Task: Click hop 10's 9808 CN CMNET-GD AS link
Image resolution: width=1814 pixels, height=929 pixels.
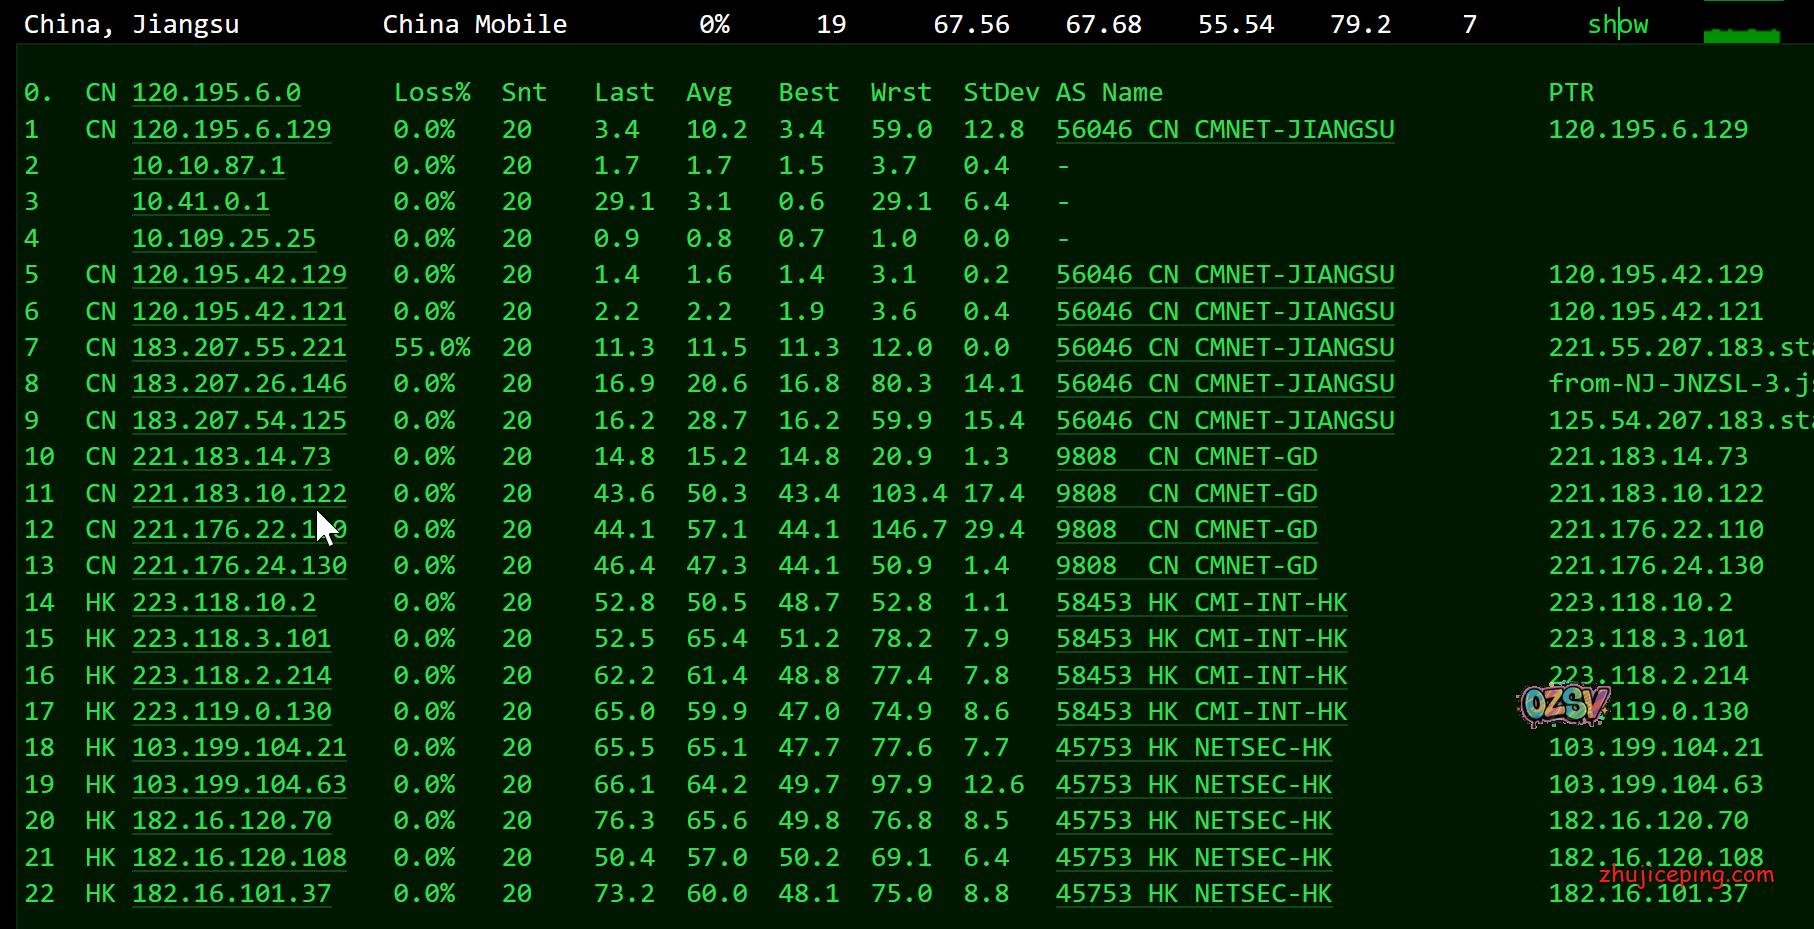Action: [1186, 457]
